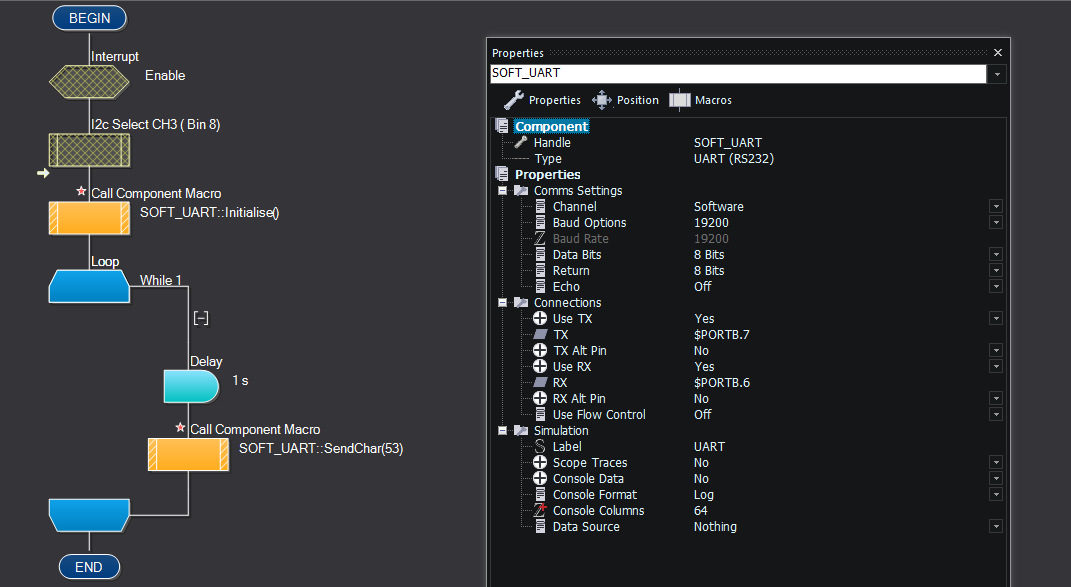Click the Scope Traces plus icon
This screenshot has height=587, width=1071.
pos(540,463)
